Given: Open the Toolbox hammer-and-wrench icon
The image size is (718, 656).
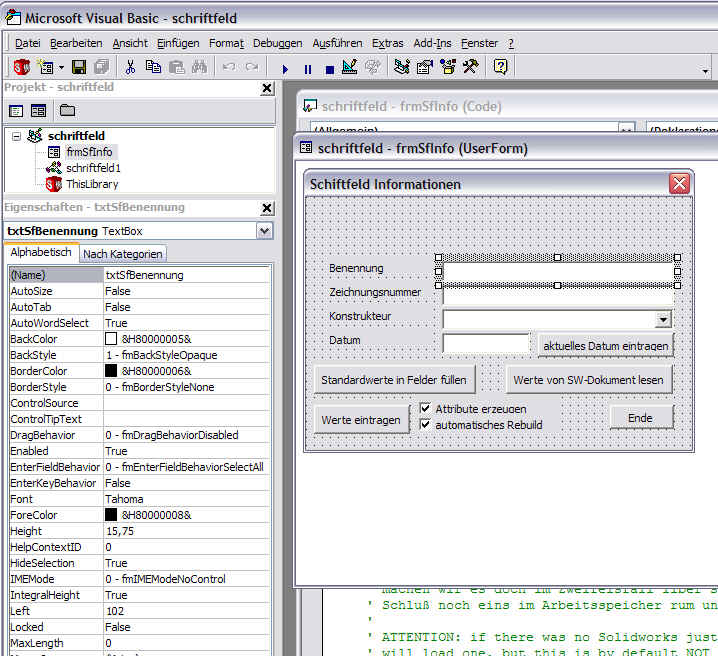Looking at the screenshot, I should tap(470, 67).
